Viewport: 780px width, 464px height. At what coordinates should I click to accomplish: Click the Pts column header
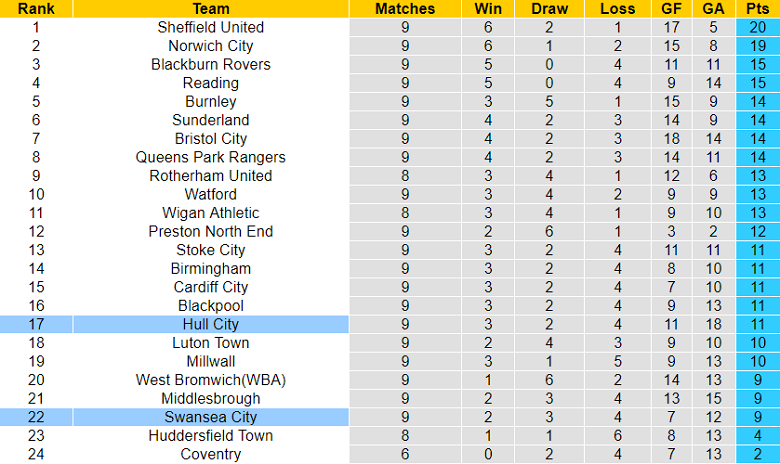point(756,8)
